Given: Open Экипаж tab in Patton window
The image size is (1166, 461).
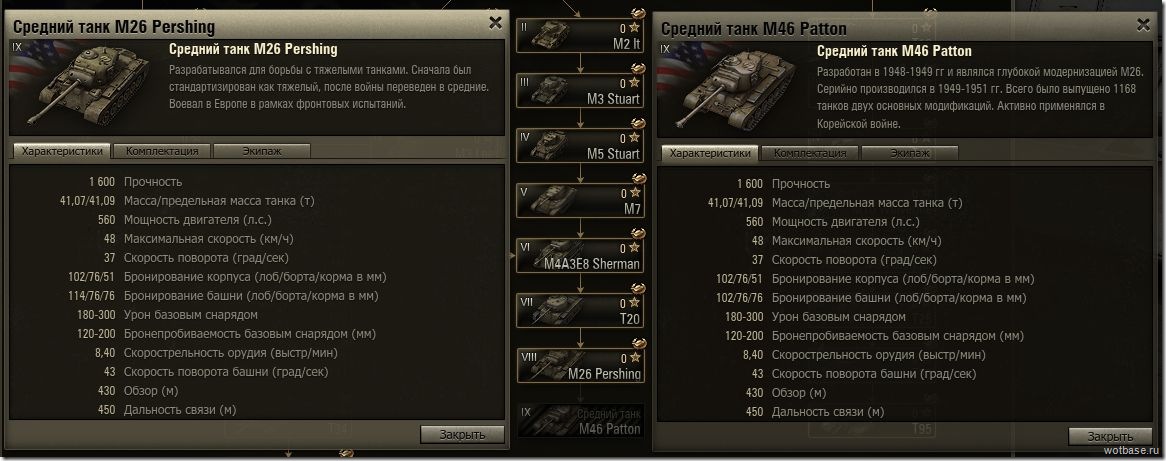Looking at the screenshot, I should point(909,153).
